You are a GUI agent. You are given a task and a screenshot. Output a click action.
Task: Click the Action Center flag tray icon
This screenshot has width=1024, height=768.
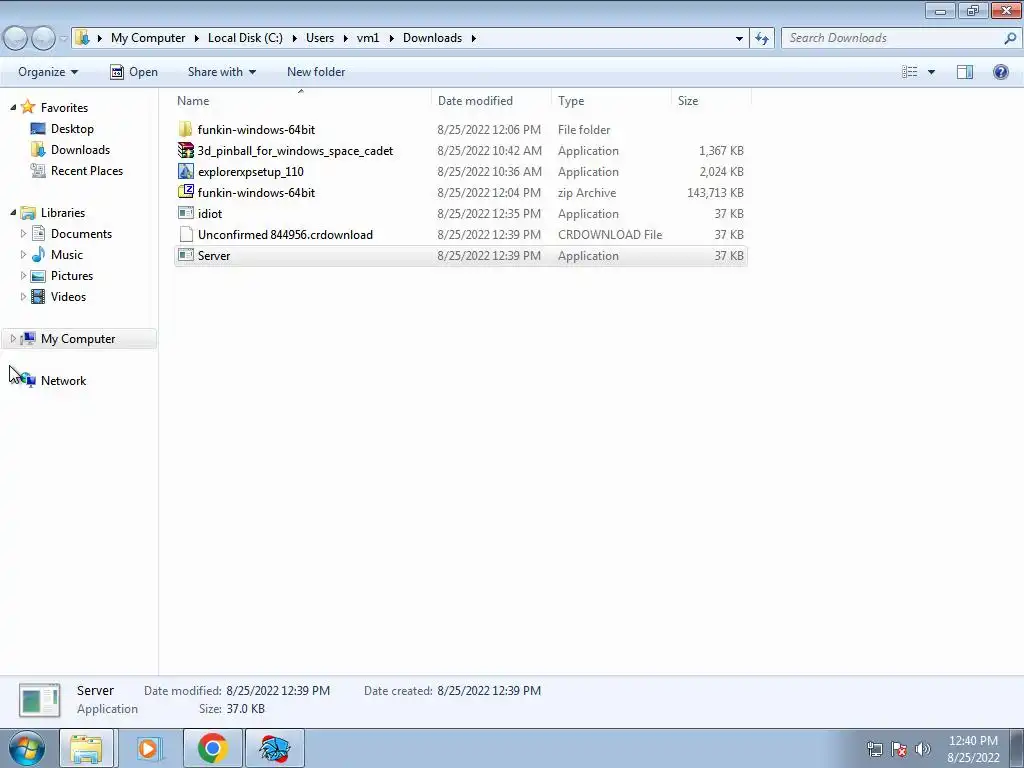(x=899, y=749)
